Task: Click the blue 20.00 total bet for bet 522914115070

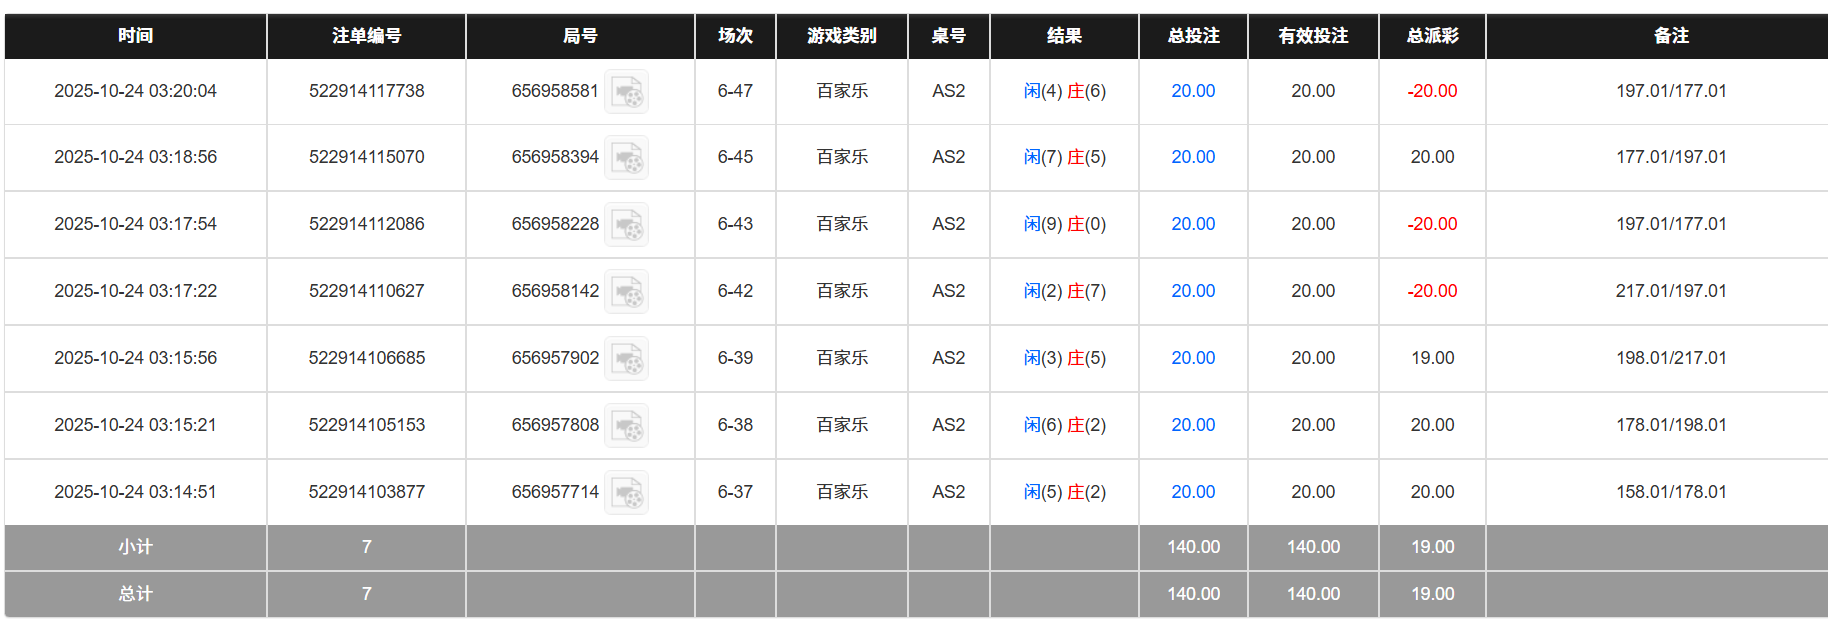Action: point(1192,157)
